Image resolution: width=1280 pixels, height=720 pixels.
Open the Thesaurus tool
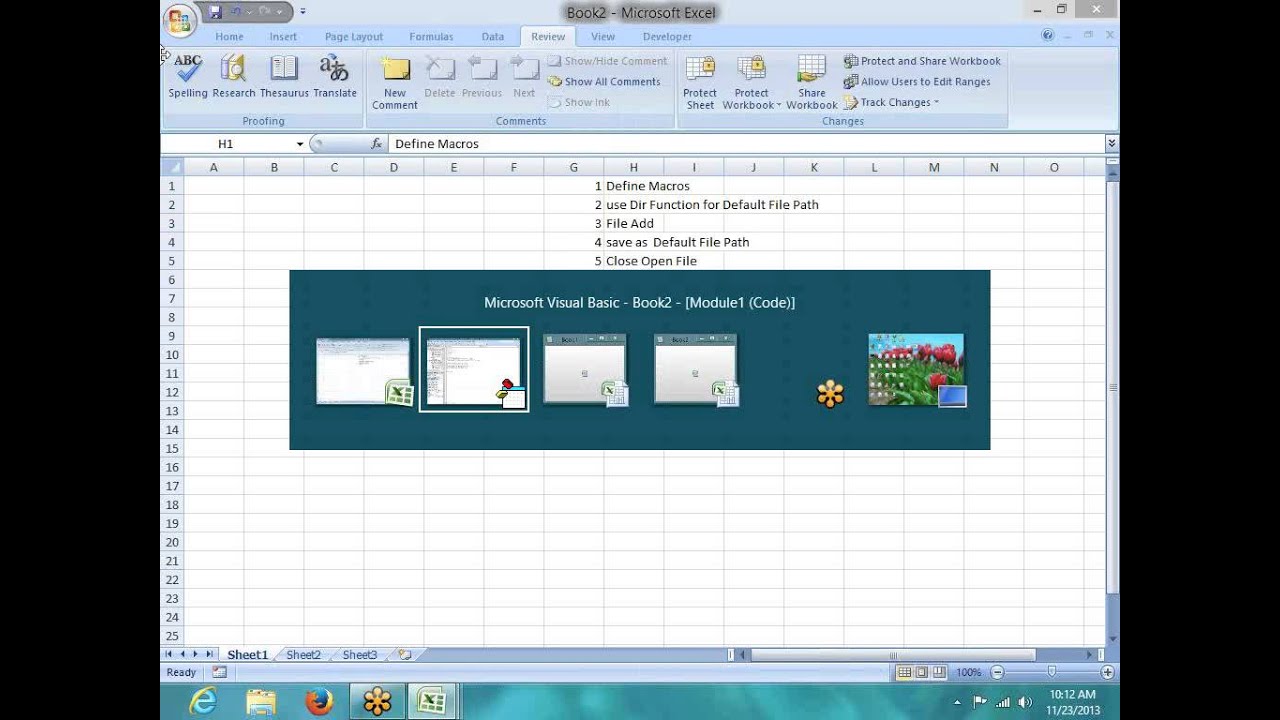click(x=284, y=77)
